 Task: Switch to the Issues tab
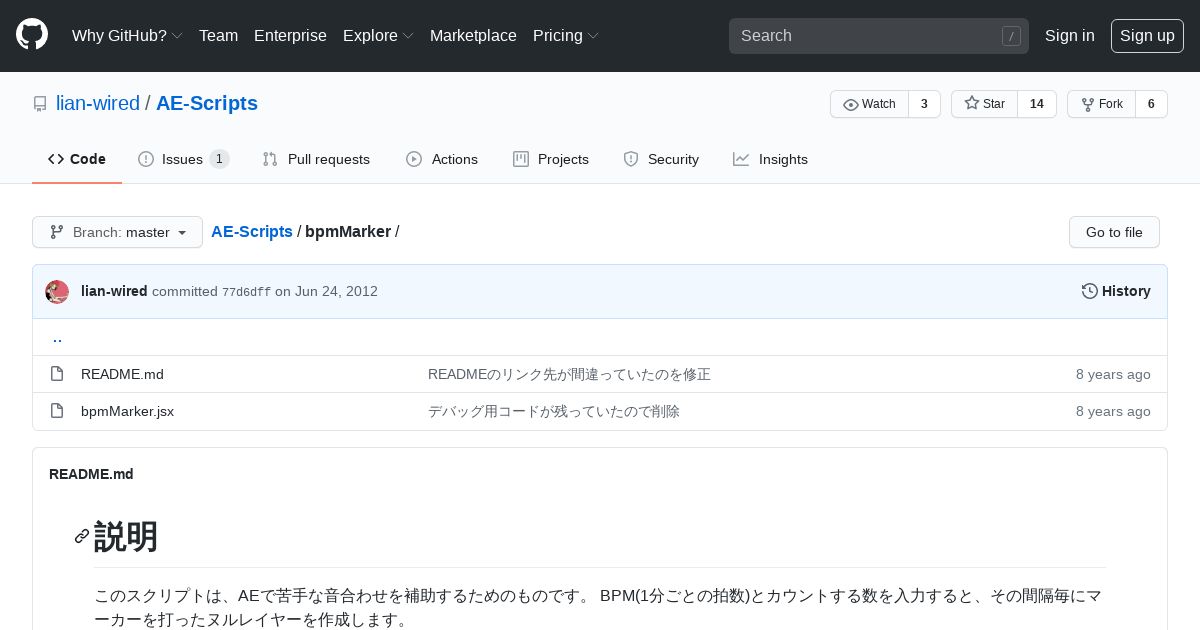[x=184, y=159]
